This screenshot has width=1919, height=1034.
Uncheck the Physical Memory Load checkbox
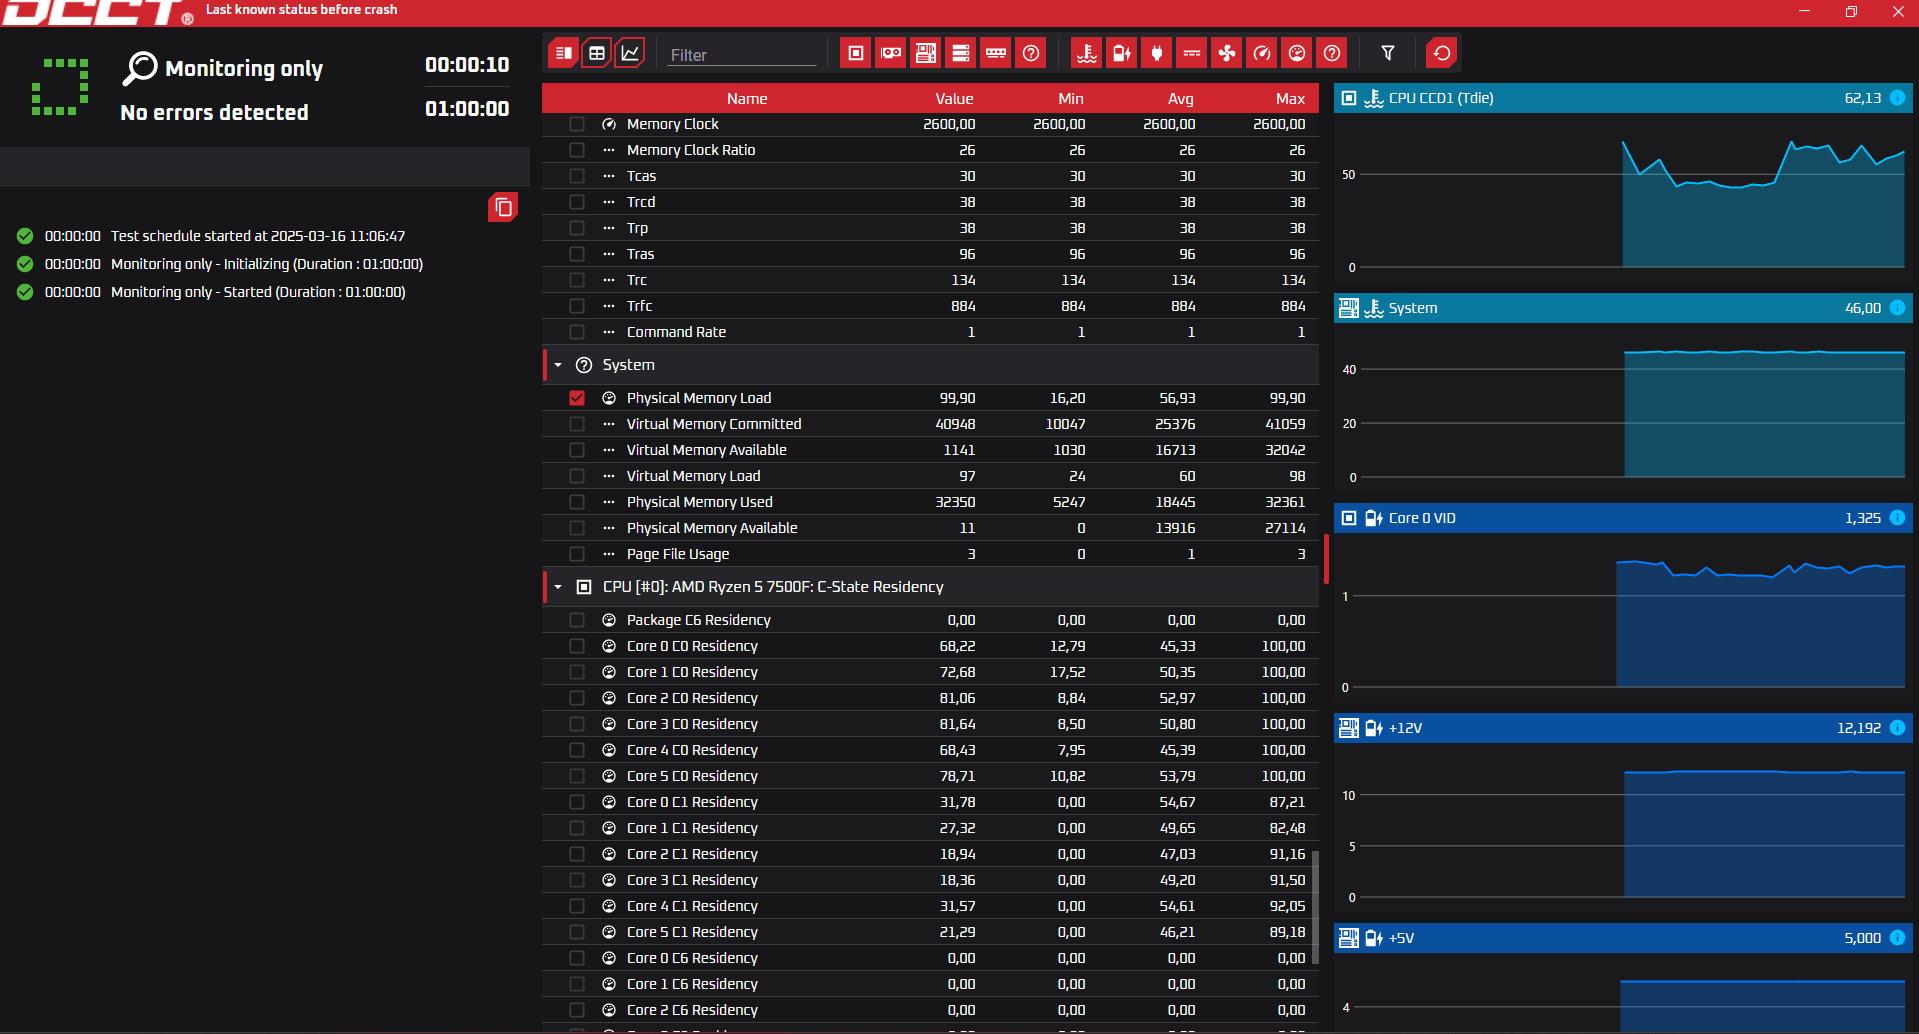577,398
